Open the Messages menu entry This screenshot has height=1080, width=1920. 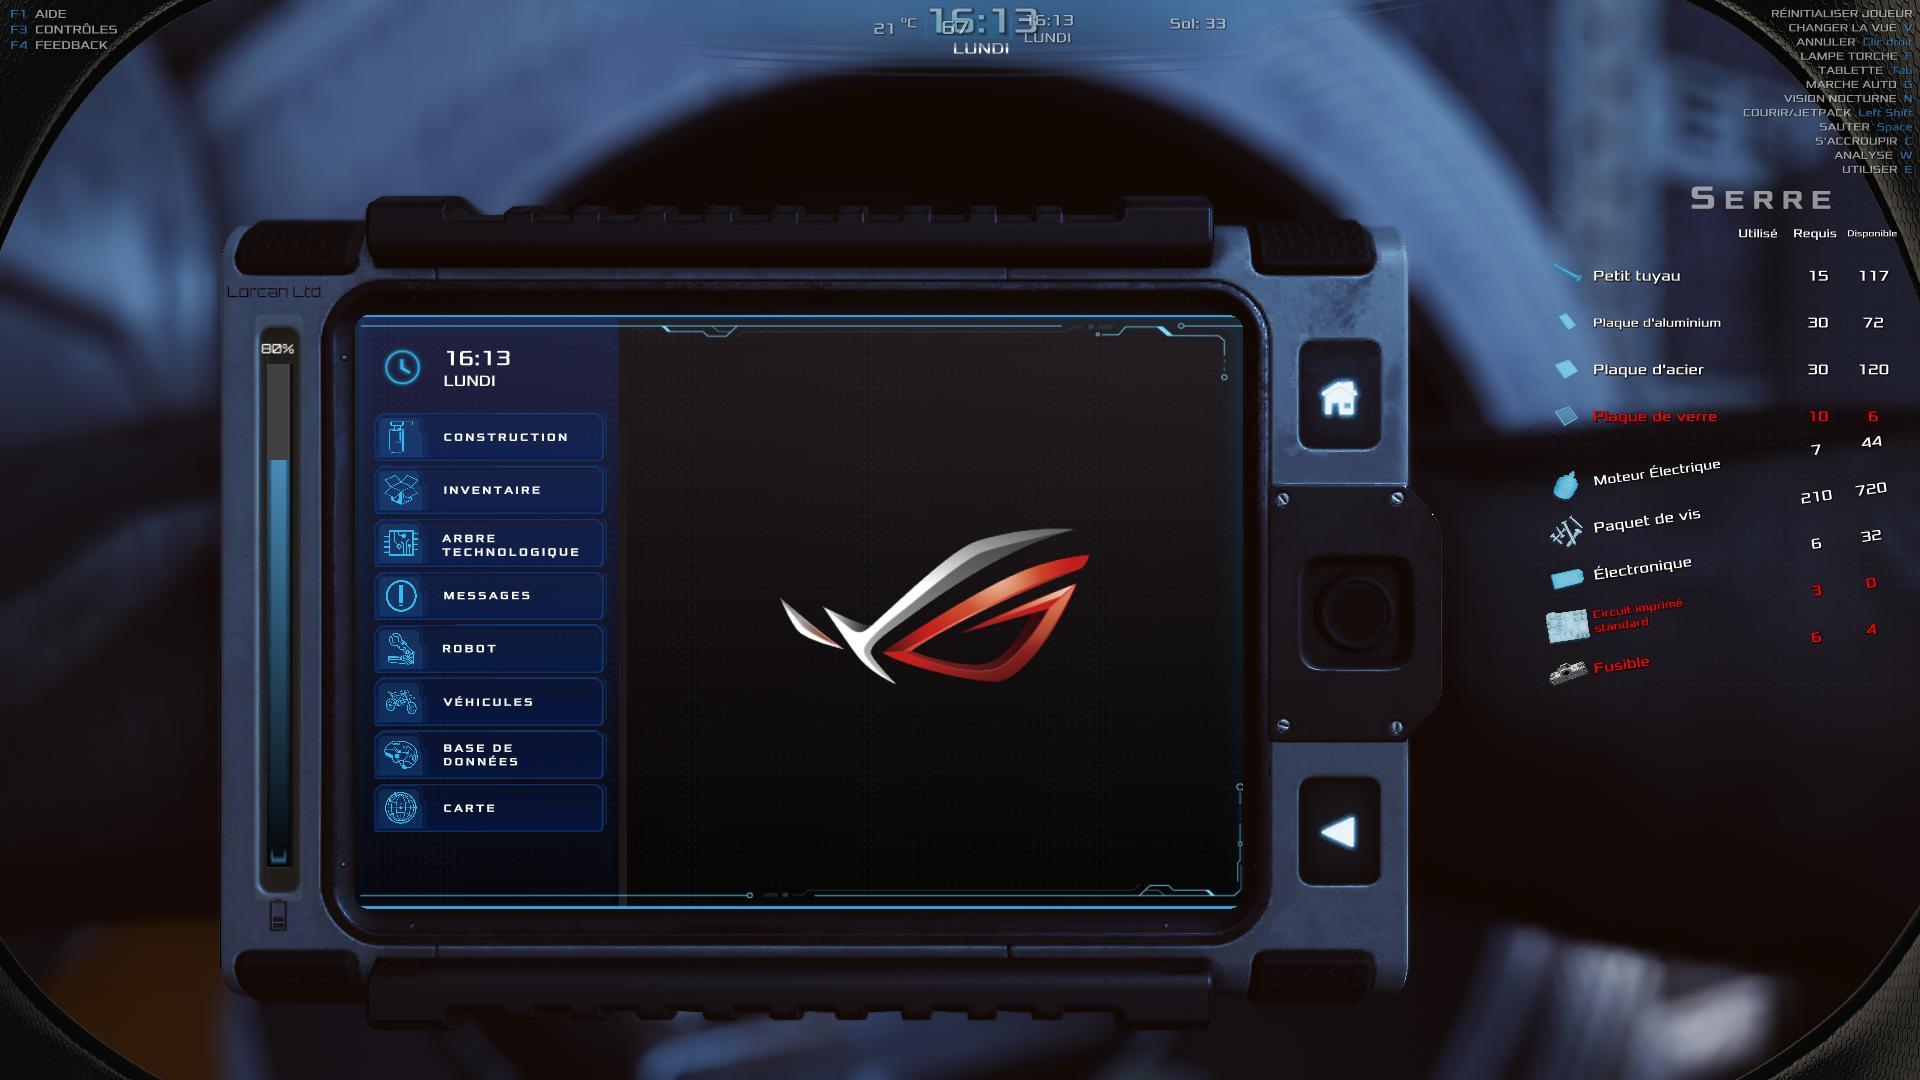[x=489, y=596]
